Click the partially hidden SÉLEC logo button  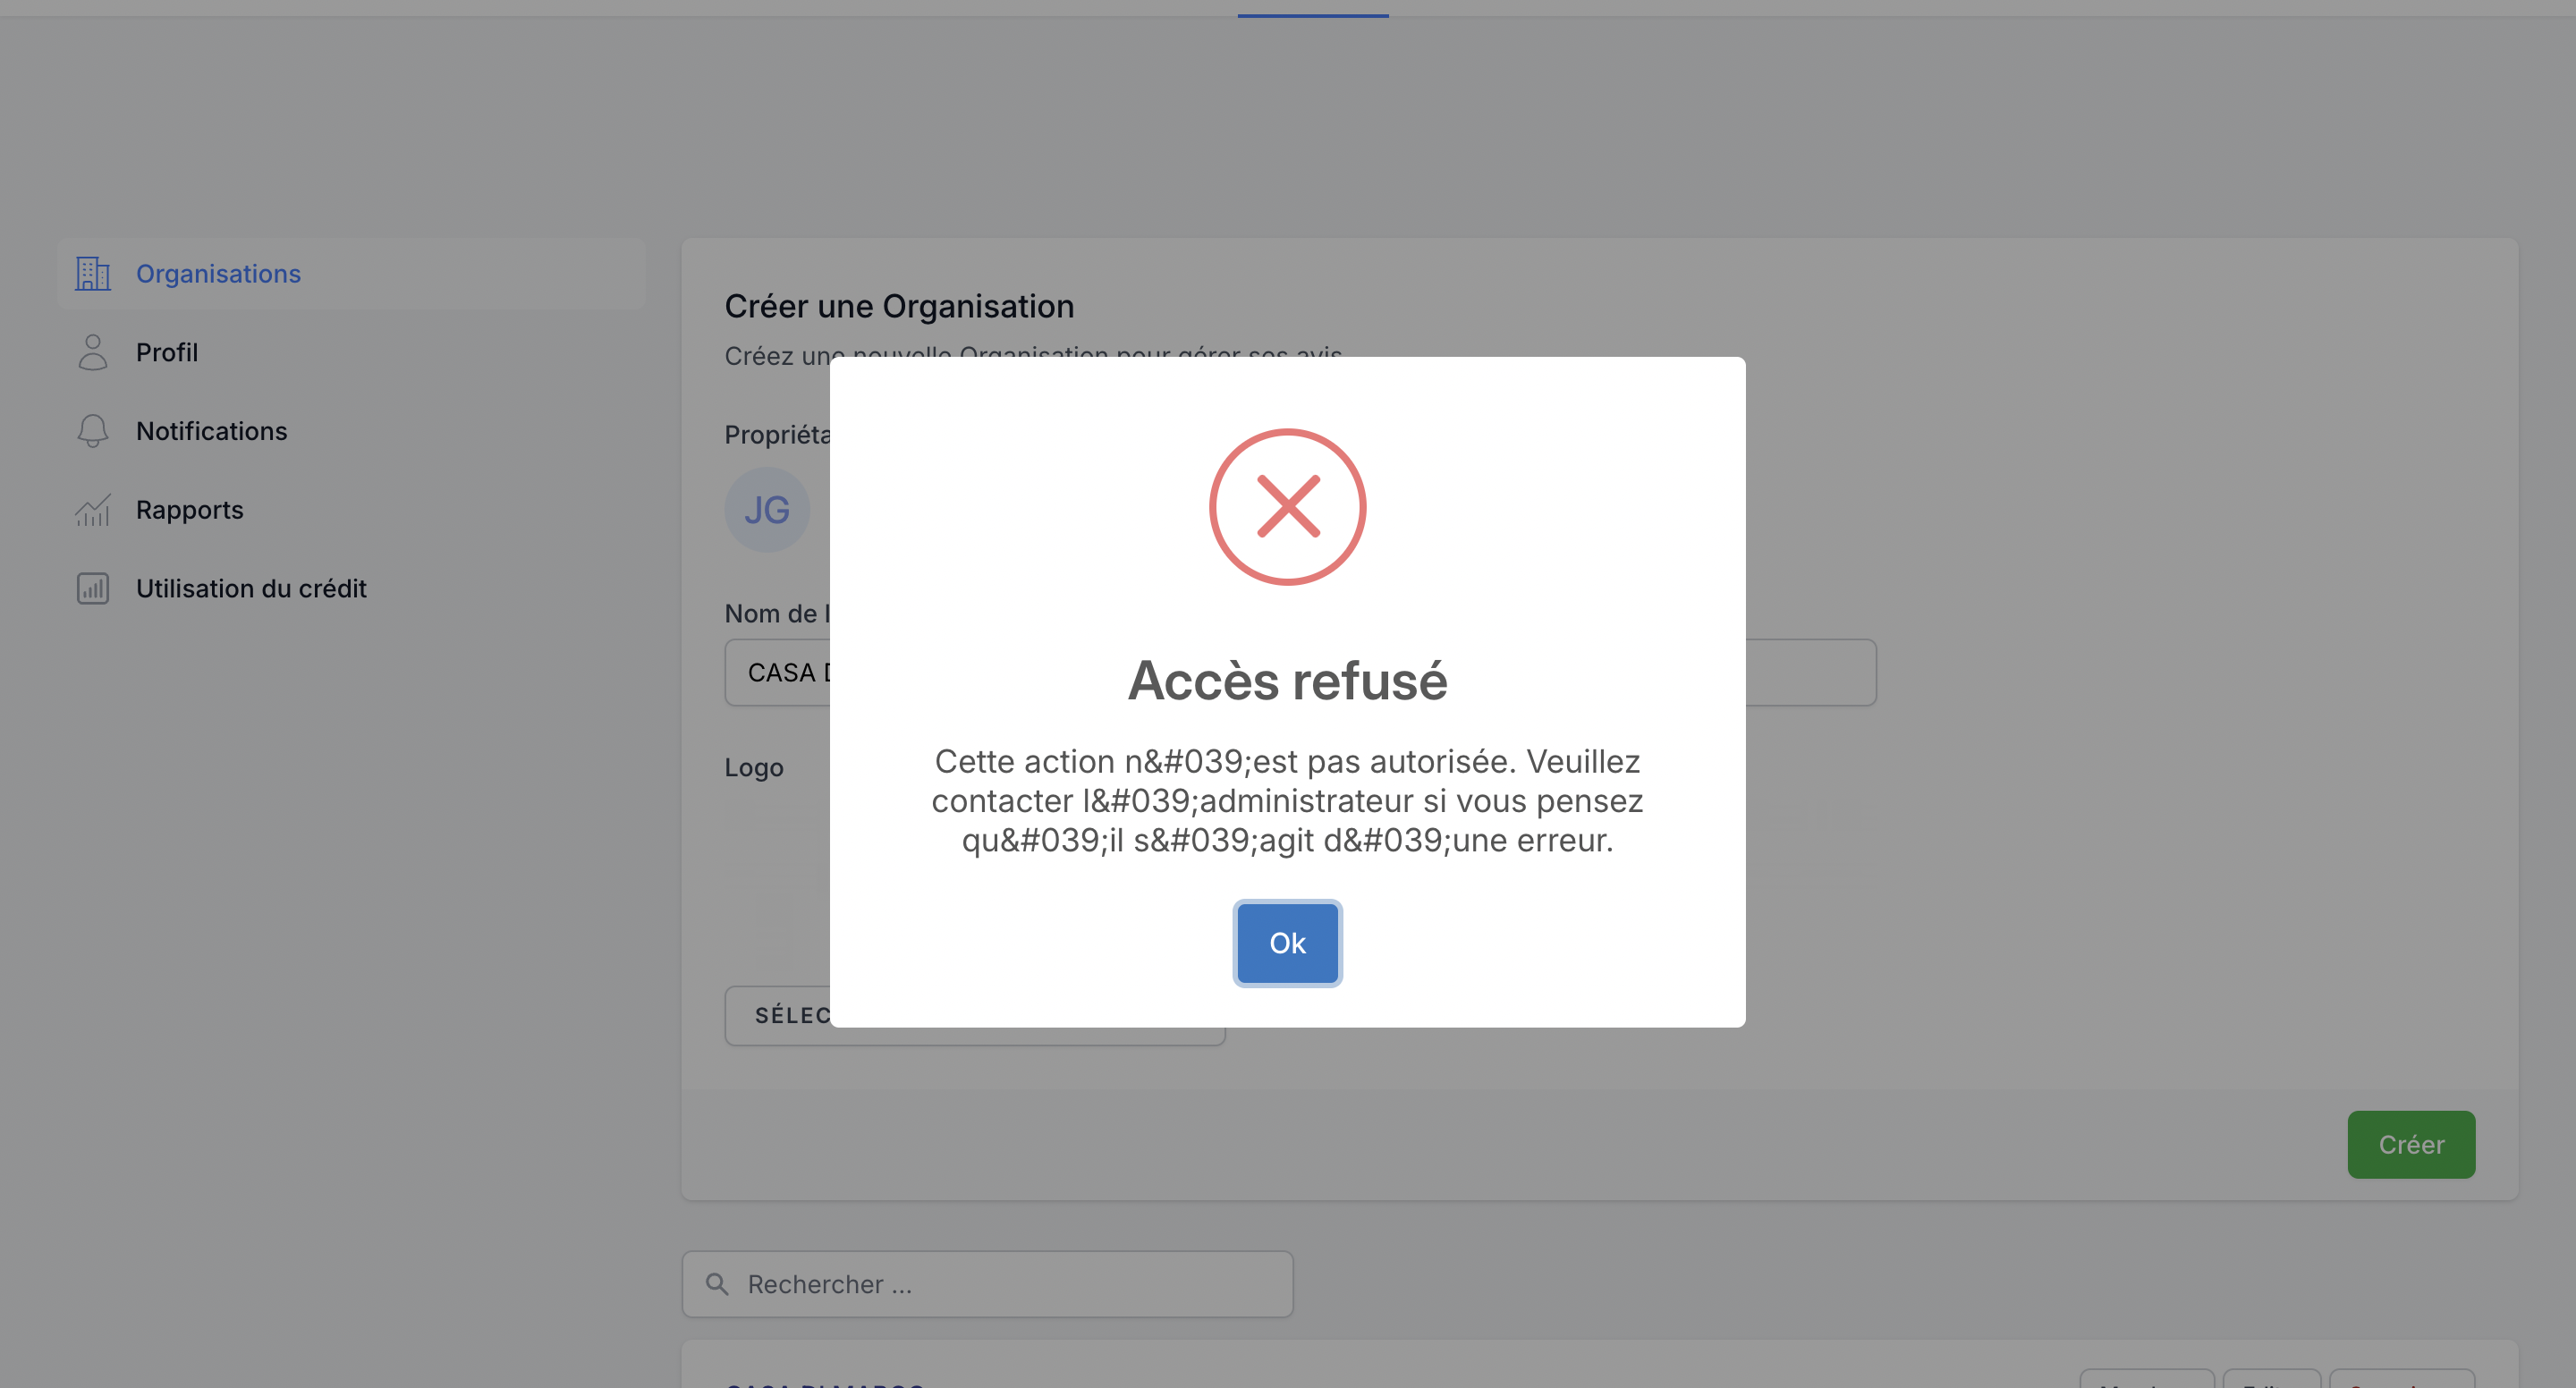tap(780, 1016)
